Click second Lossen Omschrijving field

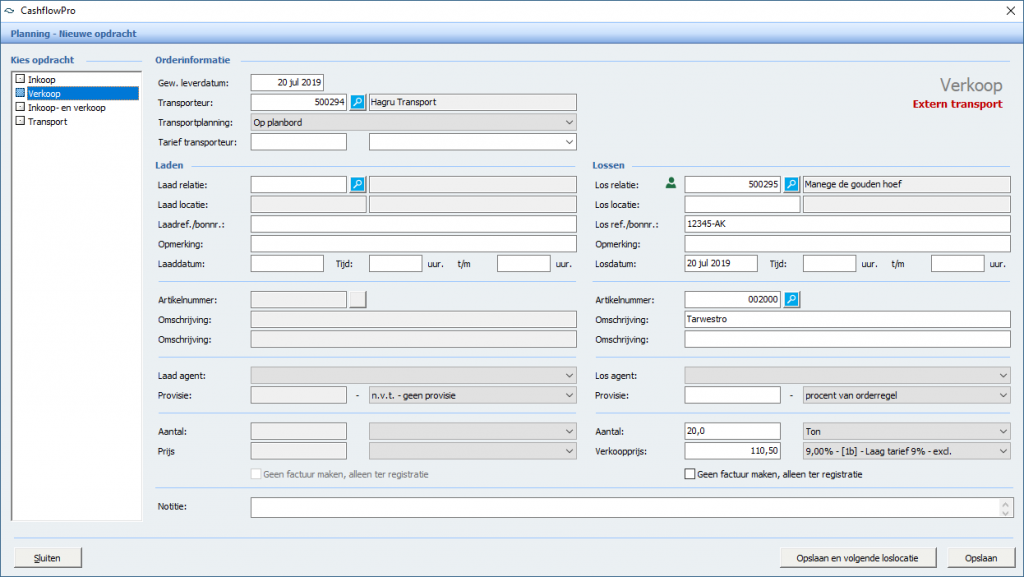coord(847,339)
